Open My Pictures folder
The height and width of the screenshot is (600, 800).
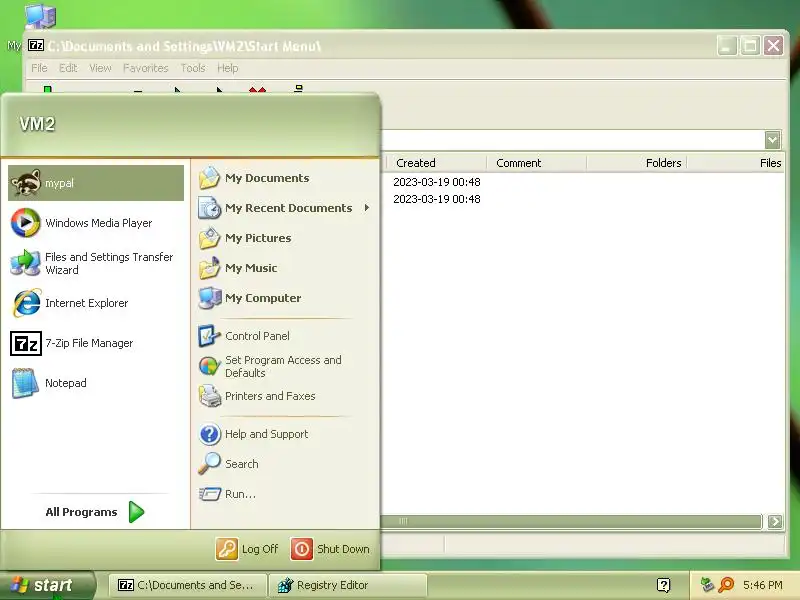285,238
